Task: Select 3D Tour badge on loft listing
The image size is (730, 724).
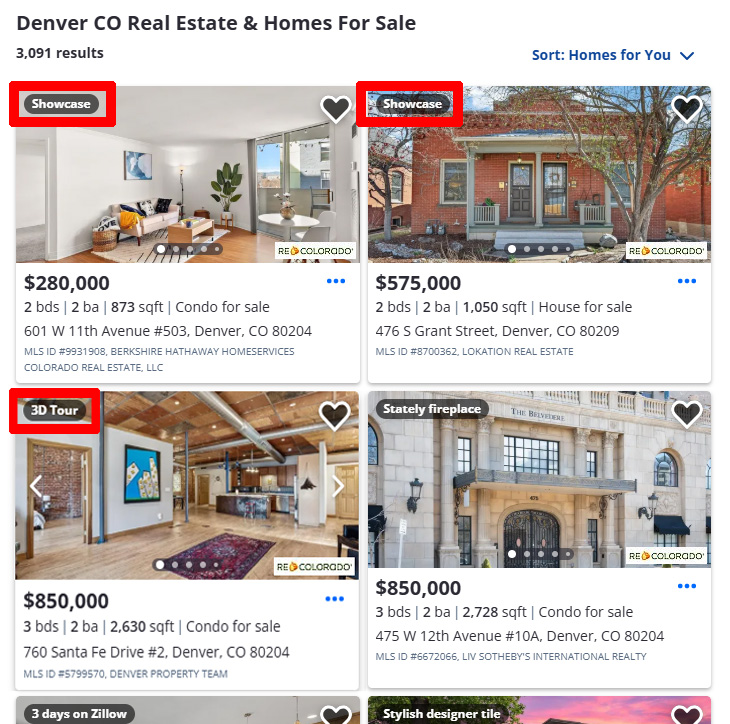Action: click(54, 410)
